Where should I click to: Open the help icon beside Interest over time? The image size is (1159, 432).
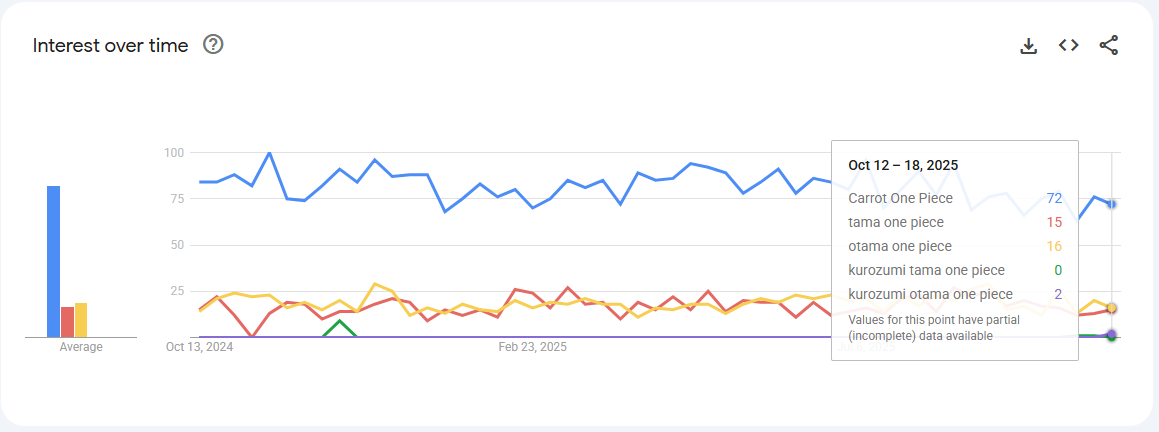pyautogui.click(x=213, y=44)
